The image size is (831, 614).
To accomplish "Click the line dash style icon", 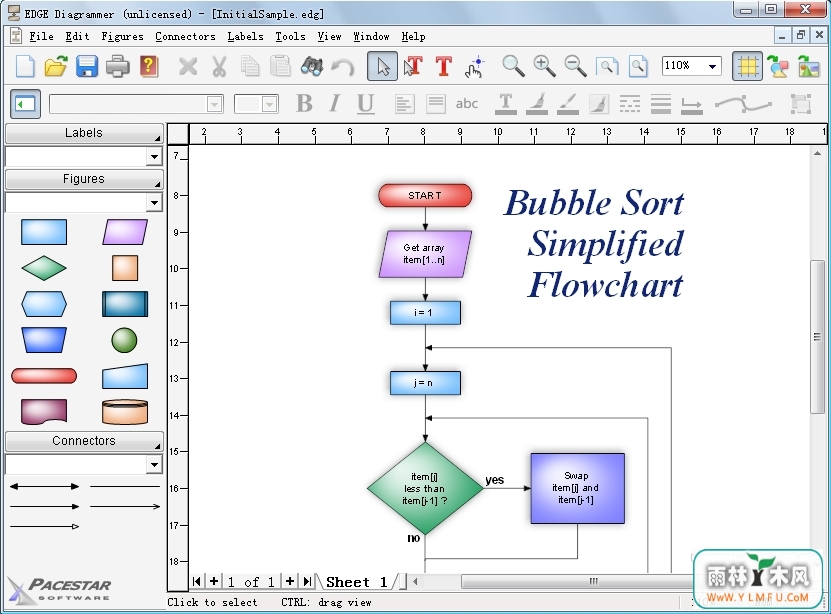I will (630, 104).
